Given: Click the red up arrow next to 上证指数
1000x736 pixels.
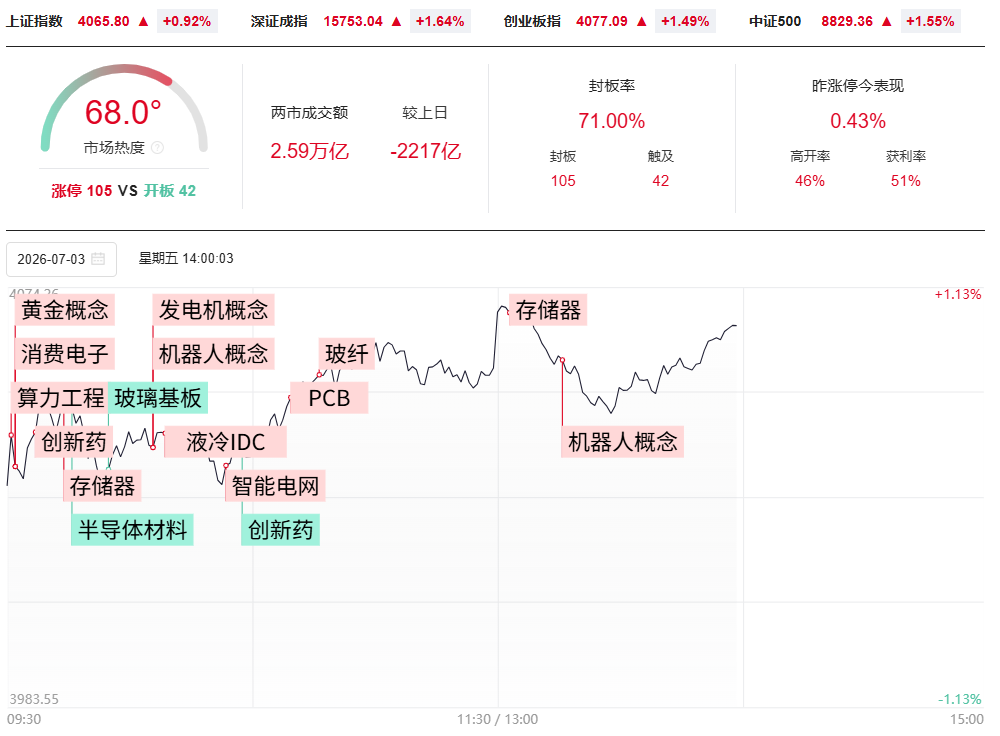Looking at the screenshot, I should click(x=143, y=22).
